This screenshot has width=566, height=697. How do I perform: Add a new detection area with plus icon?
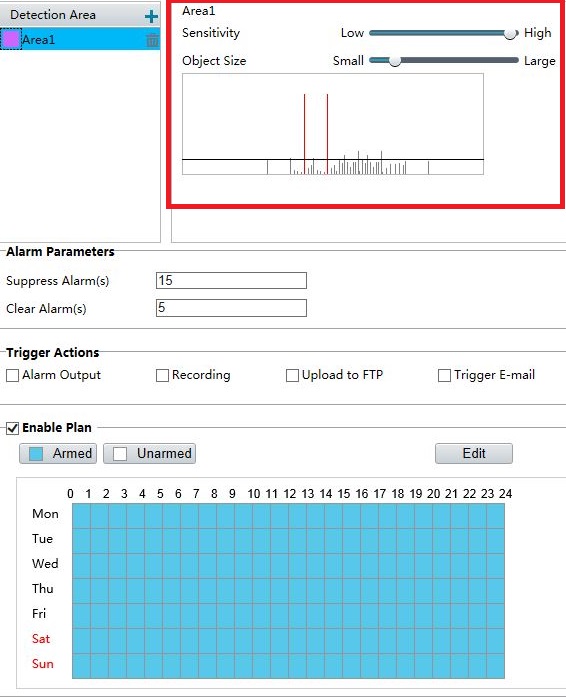coord(151,16)
